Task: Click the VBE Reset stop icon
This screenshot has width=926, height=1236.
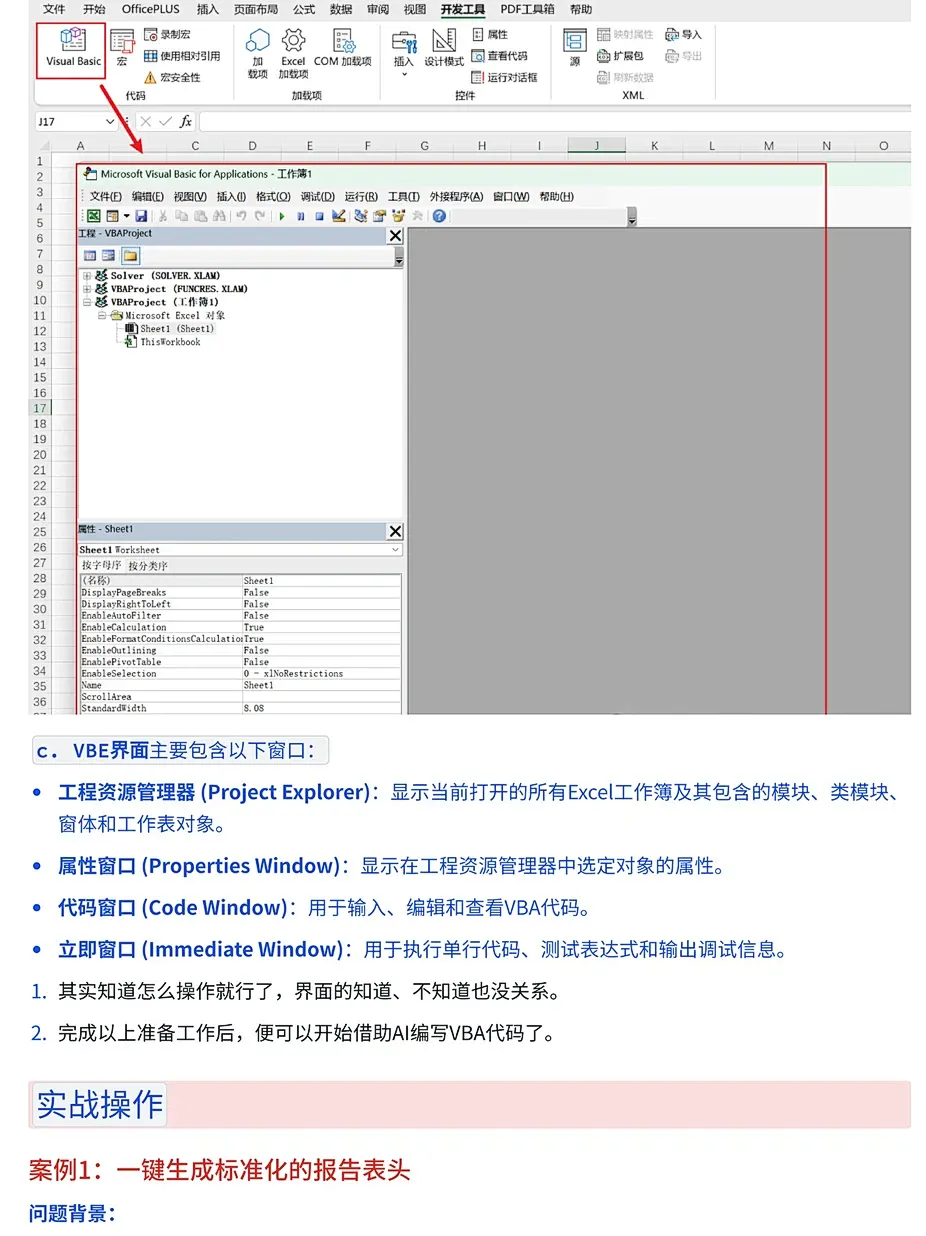Action: pos(320,216)
